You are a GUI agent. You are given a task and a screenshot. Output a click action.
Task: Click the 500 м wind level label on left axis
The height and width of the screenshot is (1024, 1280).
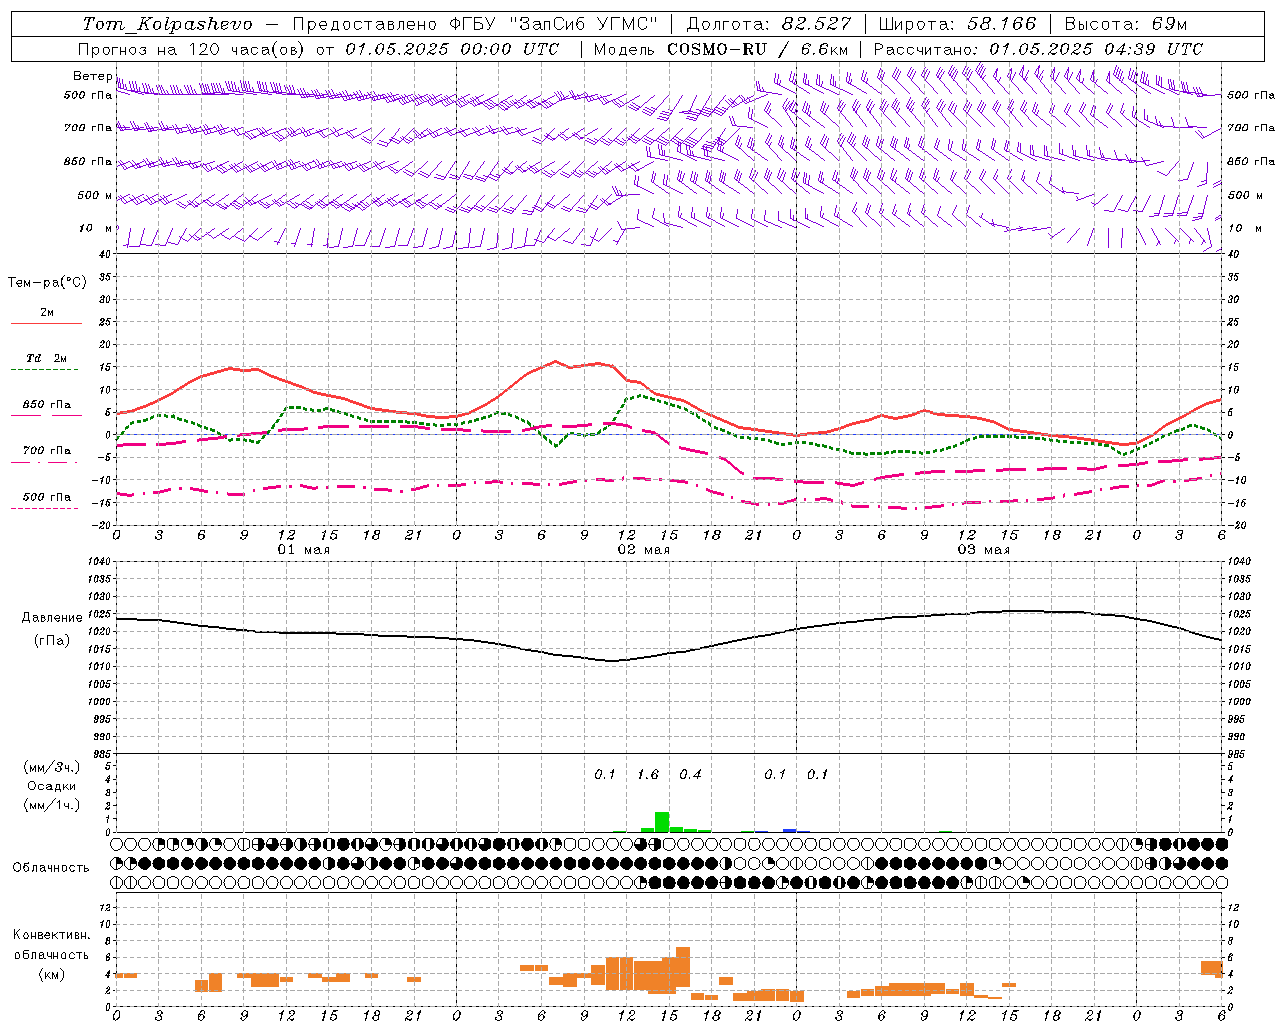click(x=95, y=195)
